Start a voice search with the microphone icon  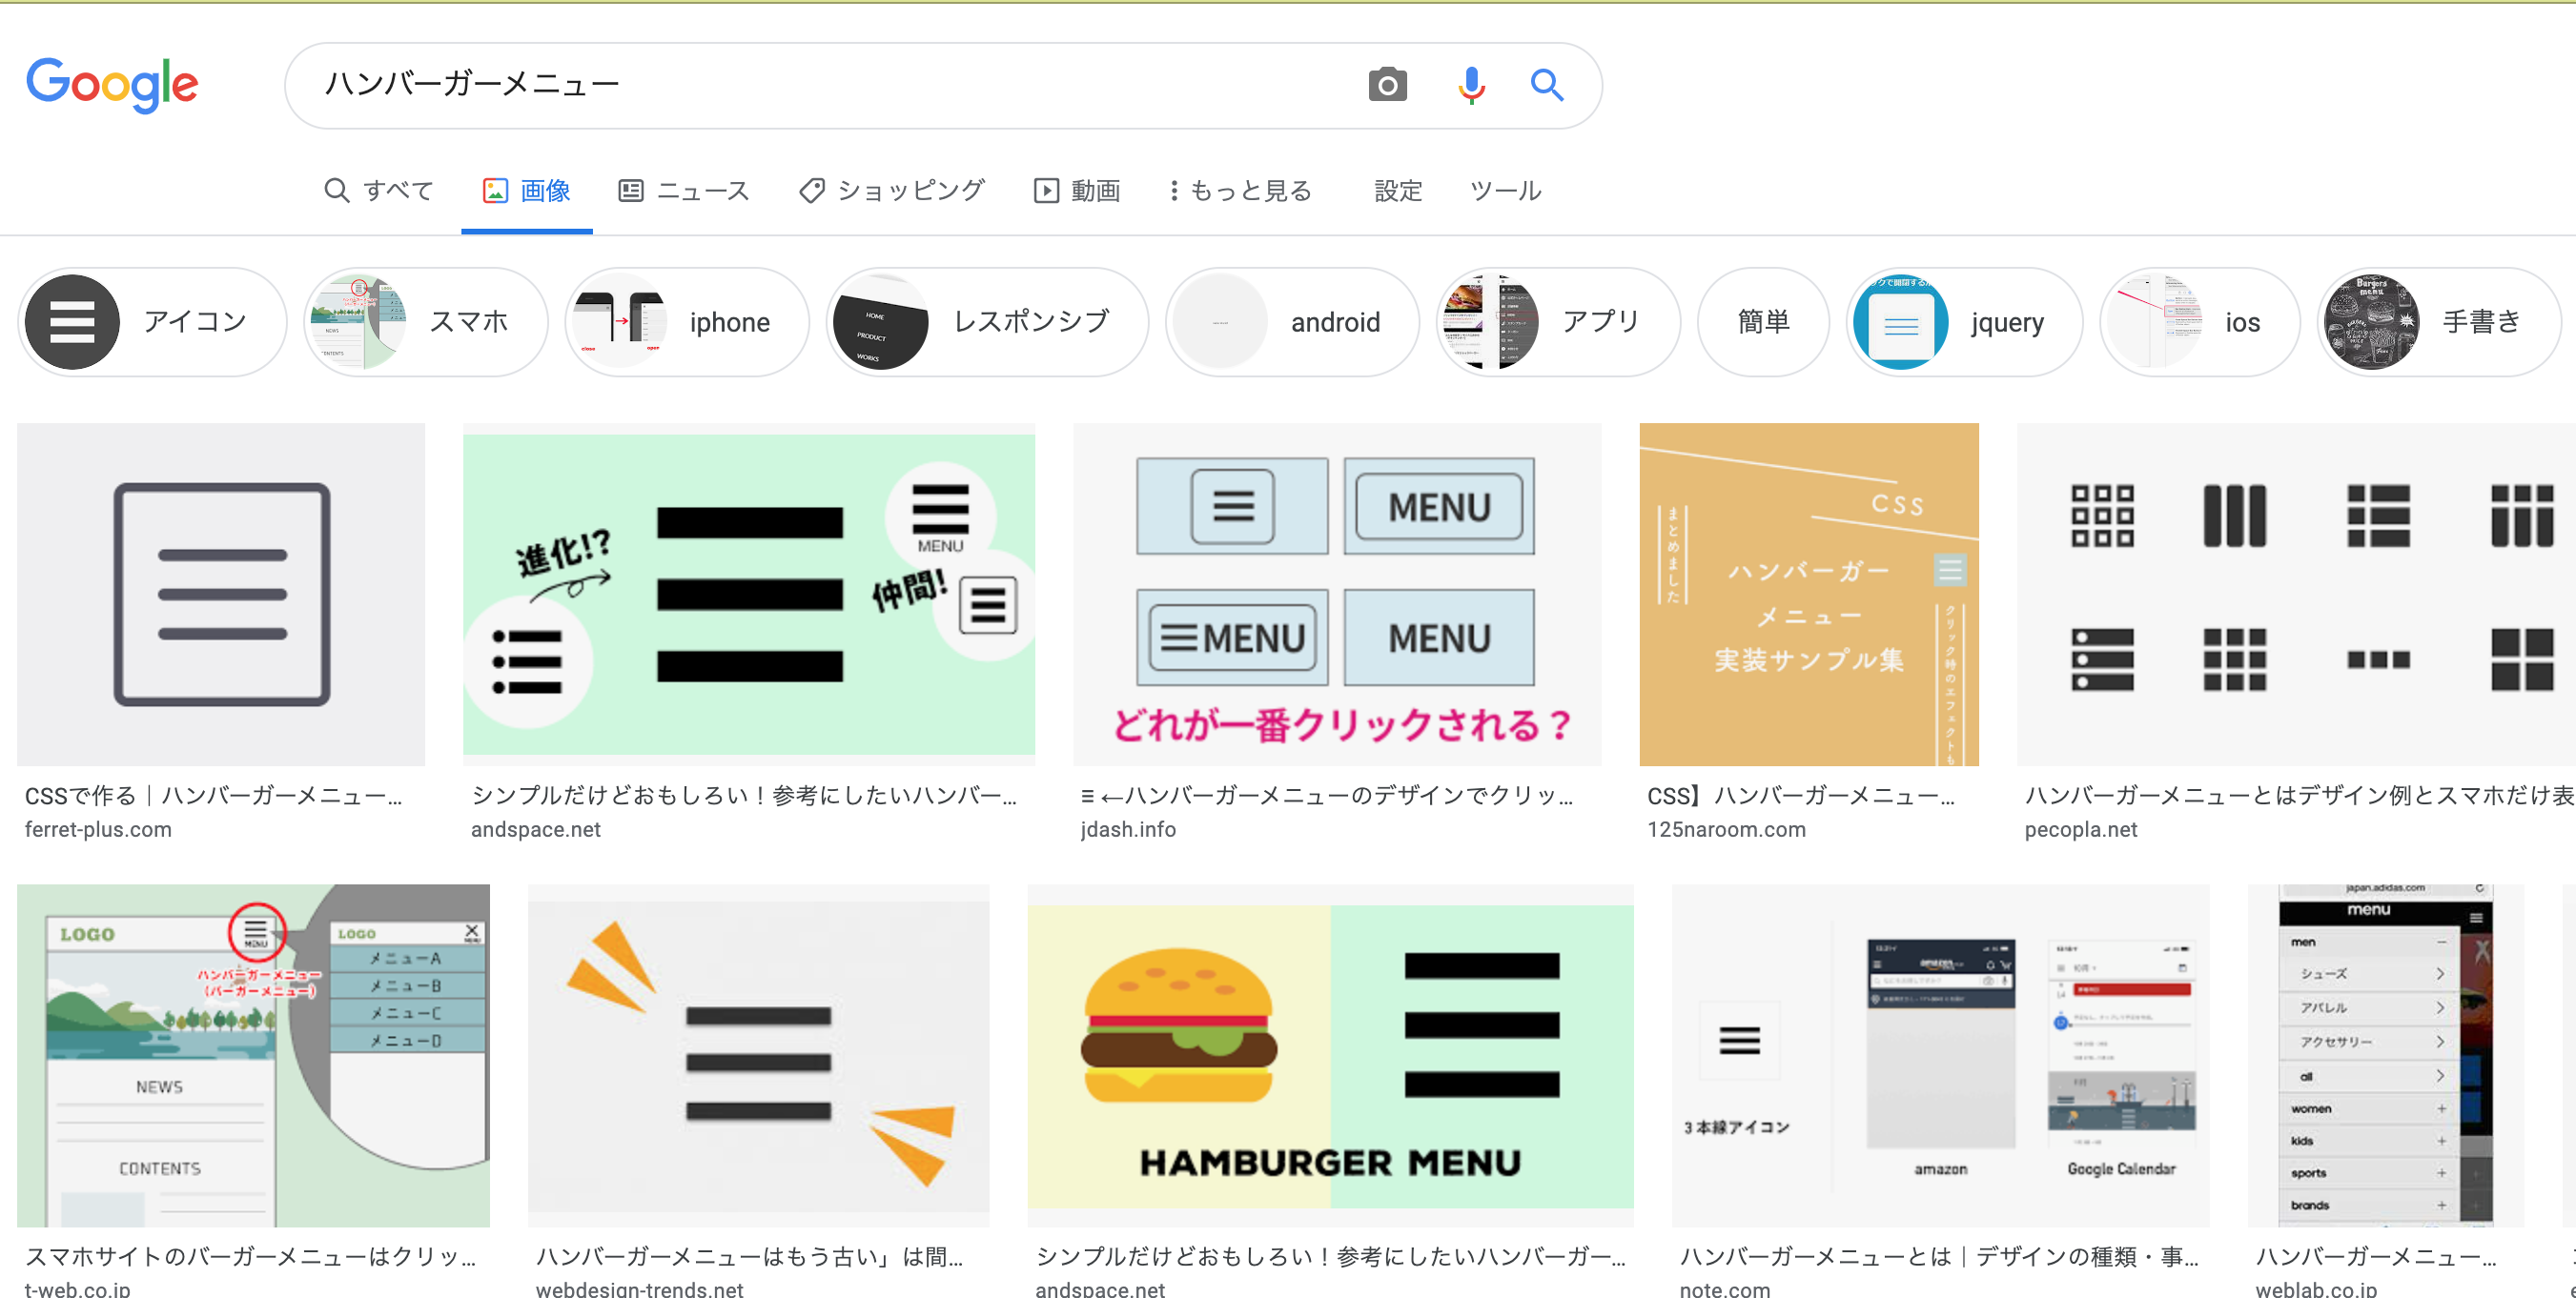[x=1470, y=85]
